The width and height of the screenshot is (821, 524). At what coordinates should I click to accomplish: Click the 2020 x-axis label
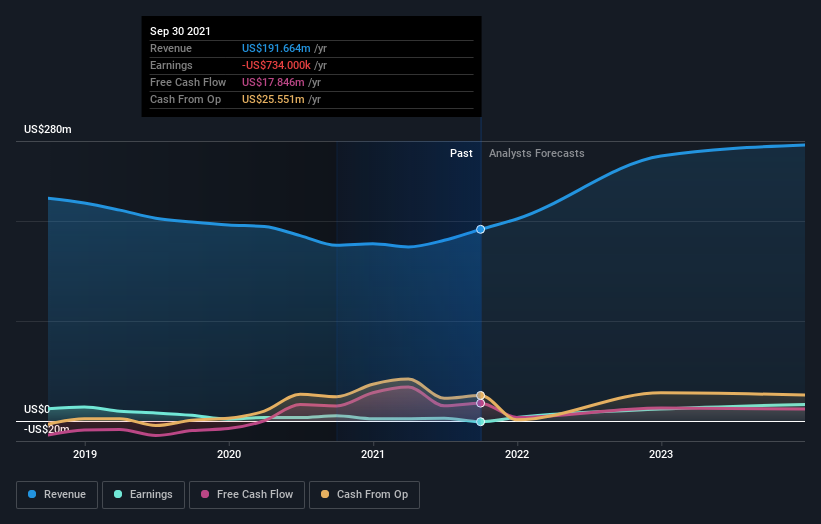[229, 454]
